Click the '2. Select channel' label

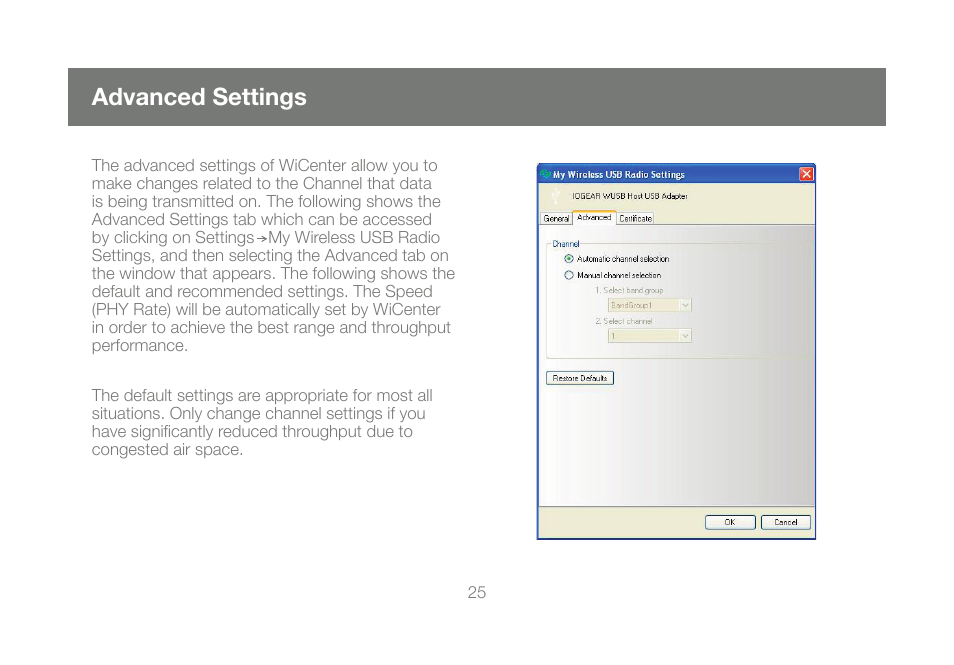coord(624,321)
